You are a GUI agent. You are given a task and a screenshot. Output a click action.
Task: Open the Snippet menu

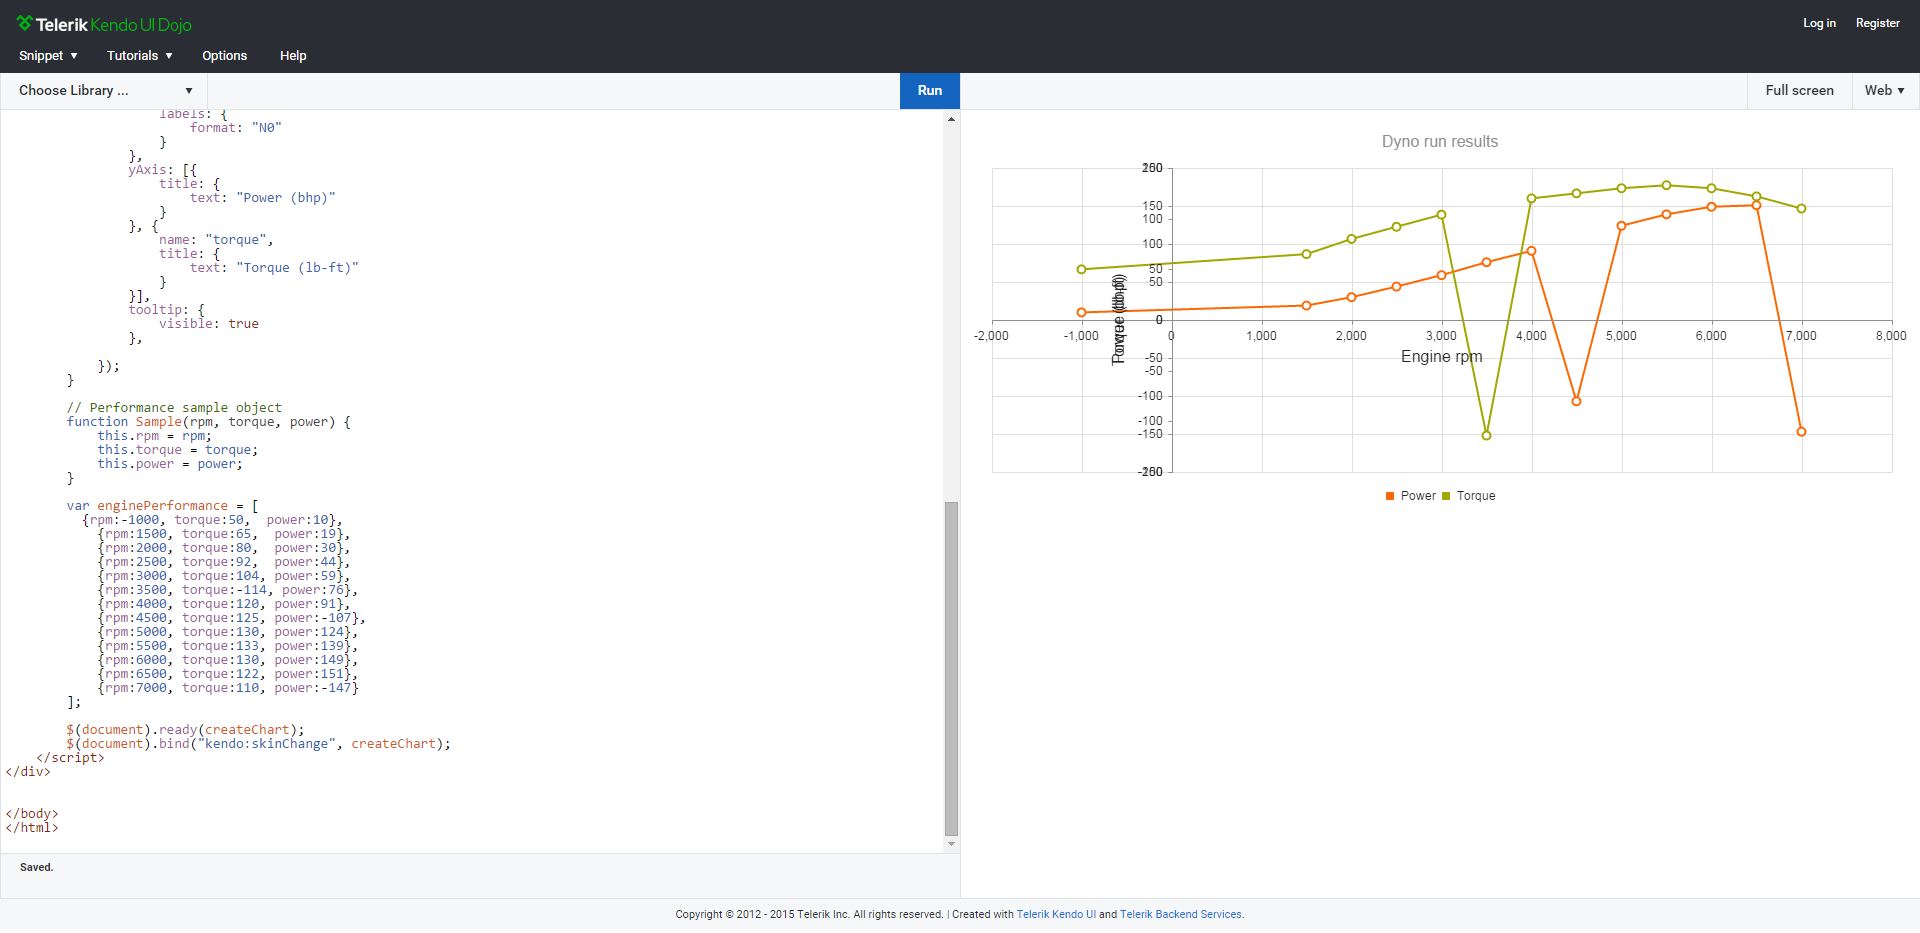tap(48, 56)
